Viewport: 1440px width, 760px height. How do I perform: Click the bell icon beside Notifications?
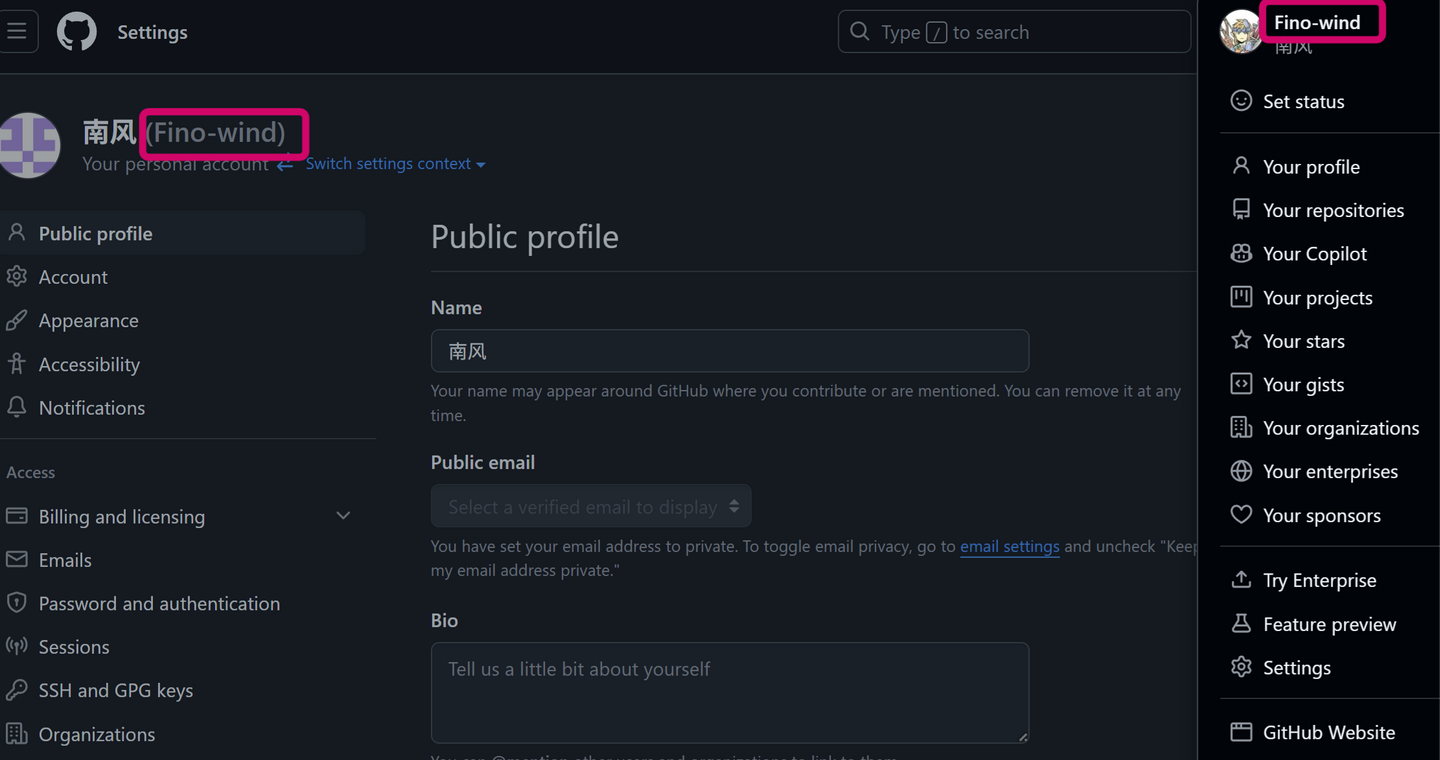(x=17, y=407)
